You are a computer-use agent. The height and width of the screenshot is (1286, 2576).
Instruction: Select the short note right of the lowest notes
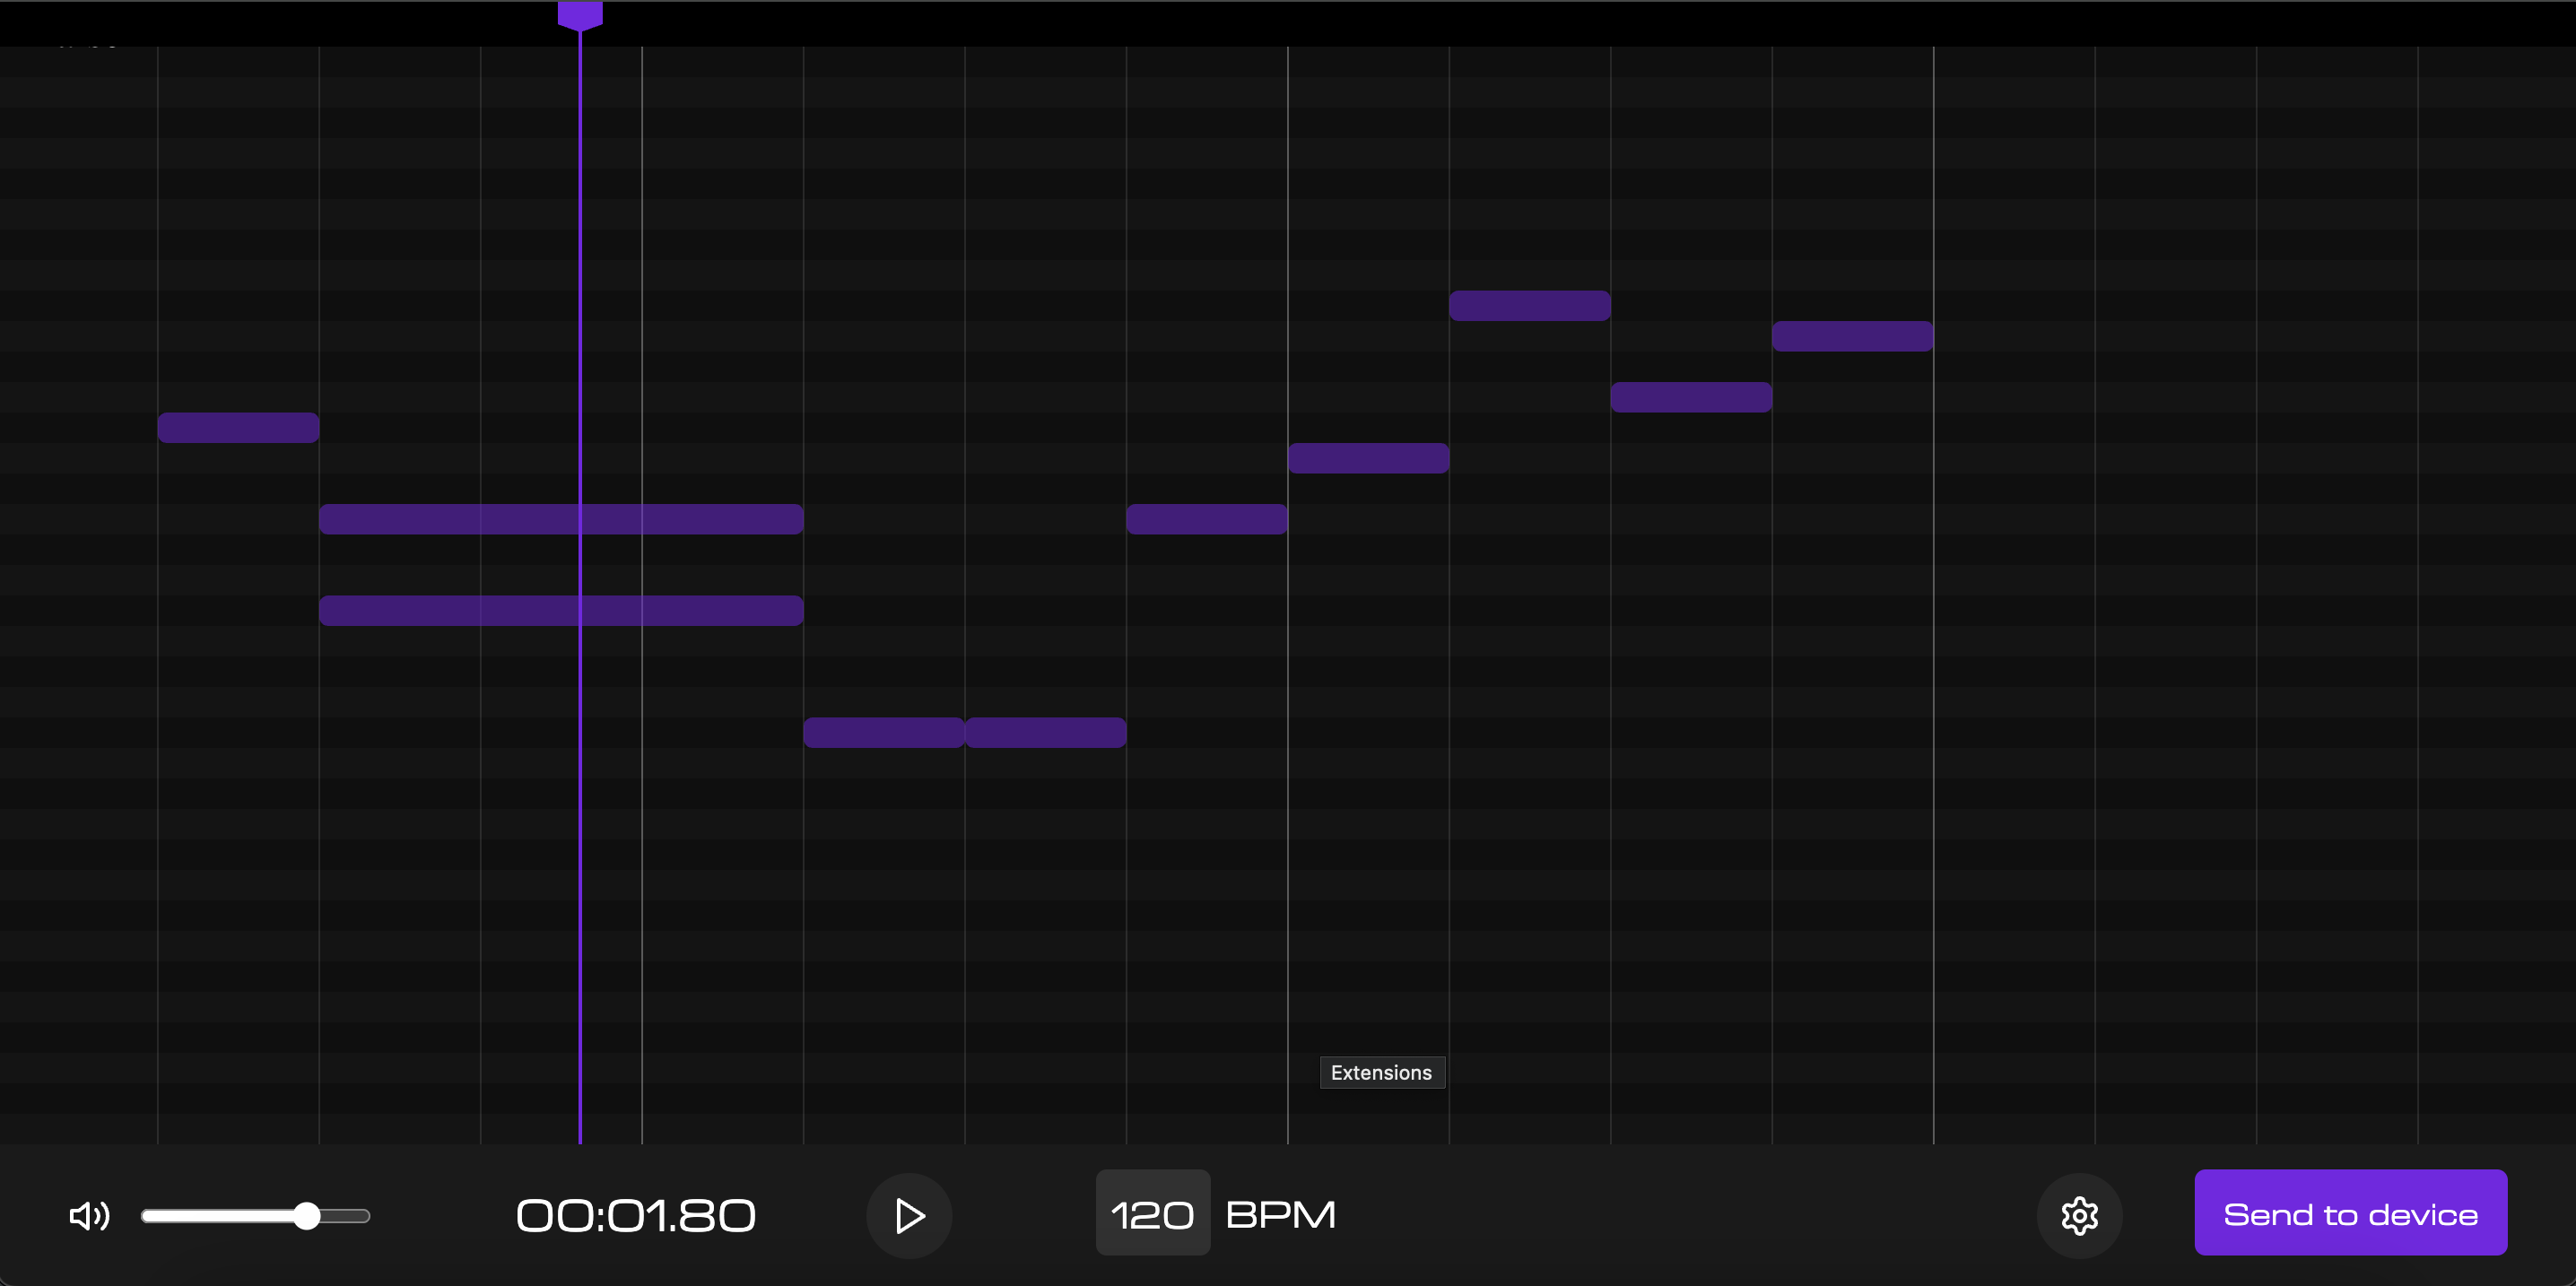coord(1206,519)
